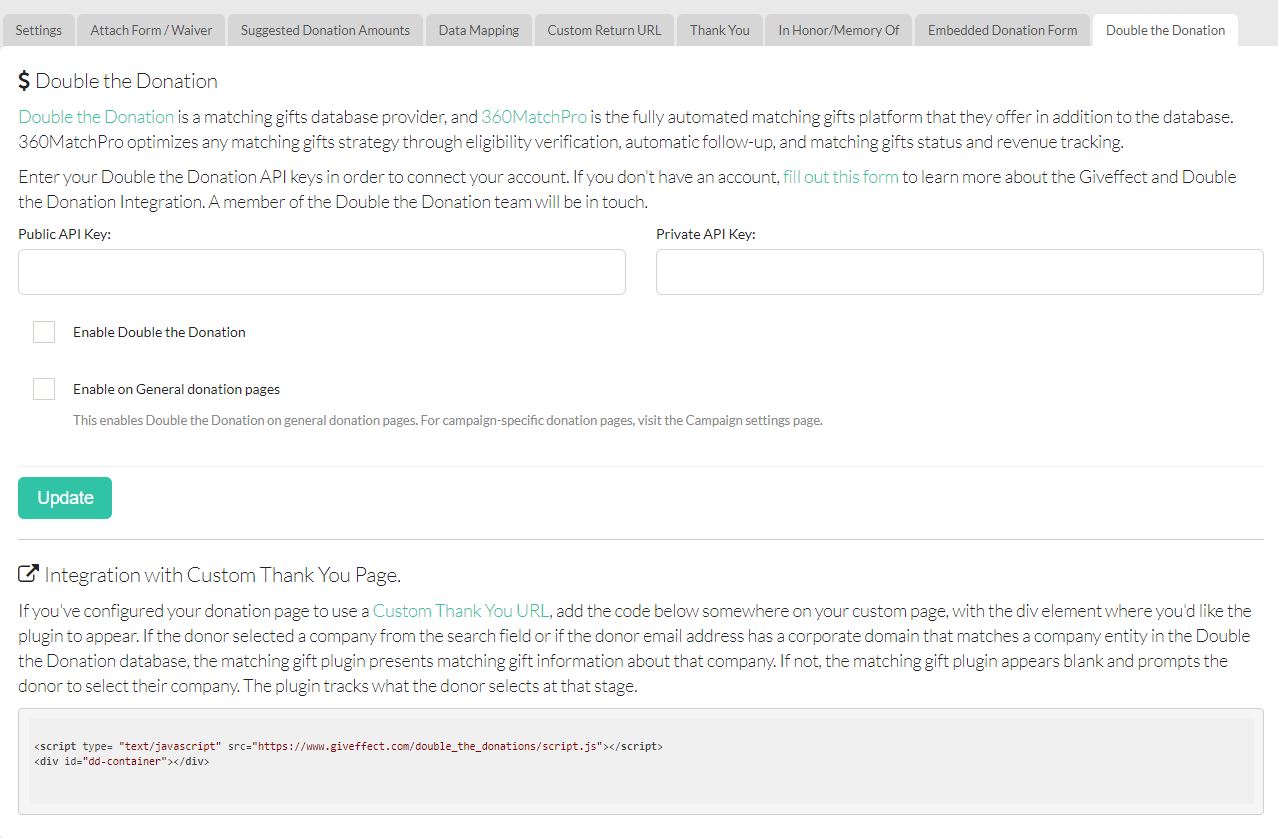Viewport: 1278px width, 838px height.
Task: Focus the Public API Key field
Action: tap(322, 272)
